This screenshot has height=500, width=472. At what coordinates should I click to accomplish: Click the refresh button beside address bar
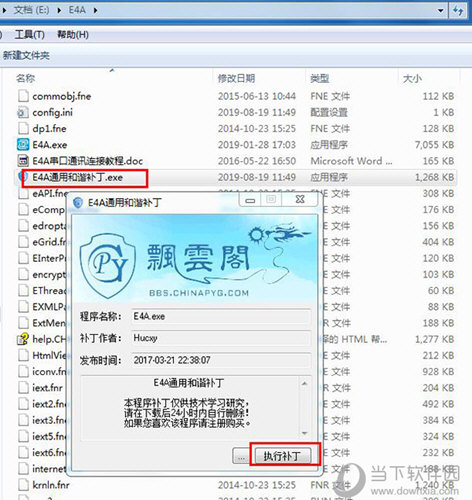point(458,11)
